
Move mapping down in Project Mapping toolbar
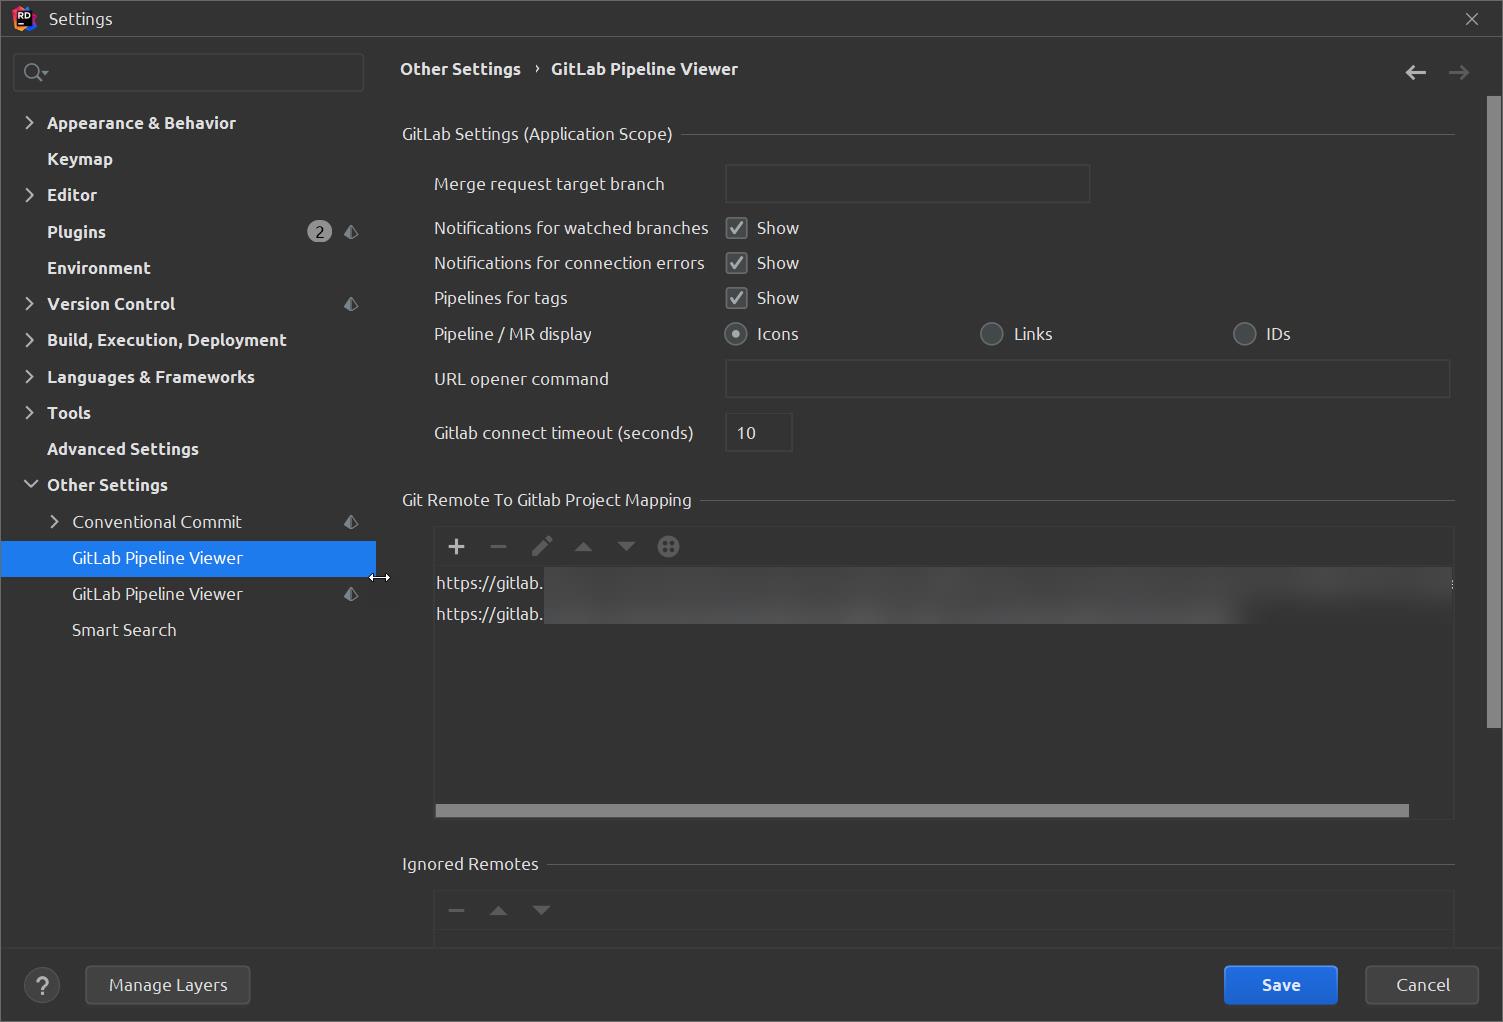point(626,546)
